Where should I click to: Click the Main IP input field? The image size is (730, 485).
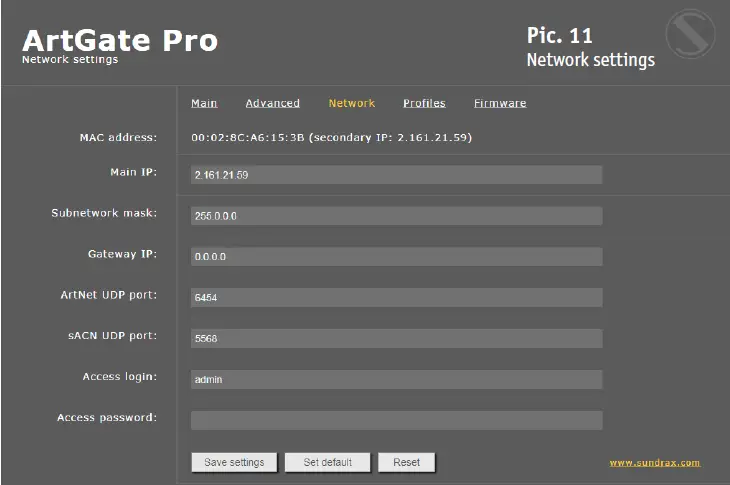click(x=397, y=175)
